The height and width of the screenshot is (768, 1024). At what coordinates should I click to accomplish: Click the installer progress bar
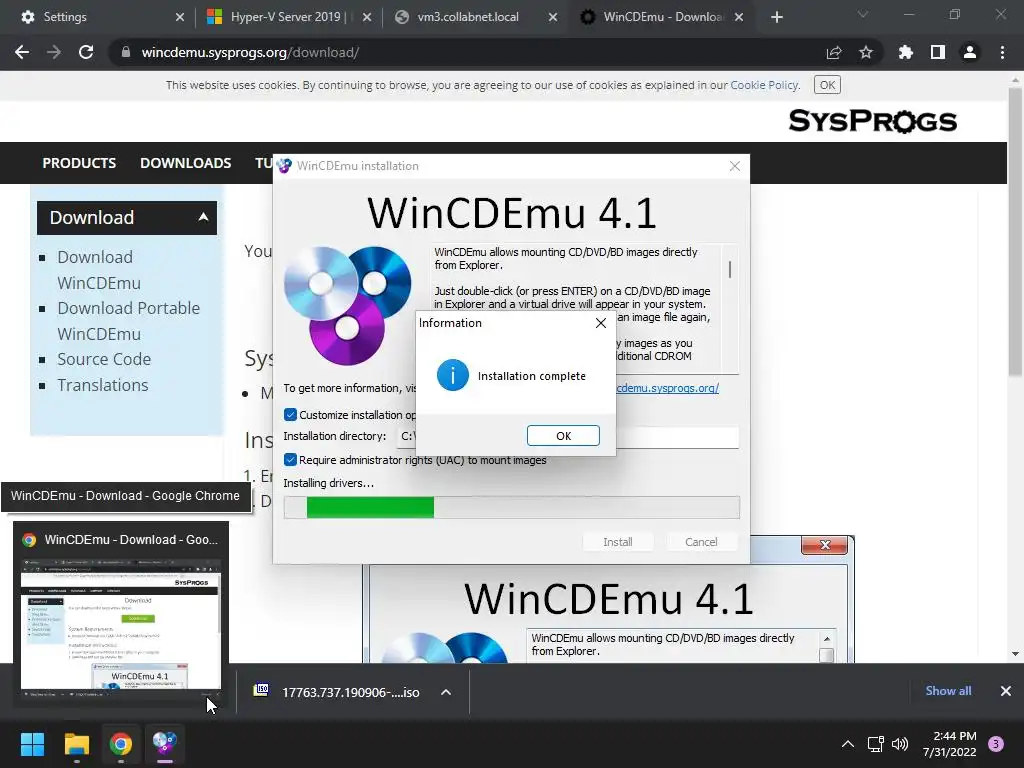point(511,507)
